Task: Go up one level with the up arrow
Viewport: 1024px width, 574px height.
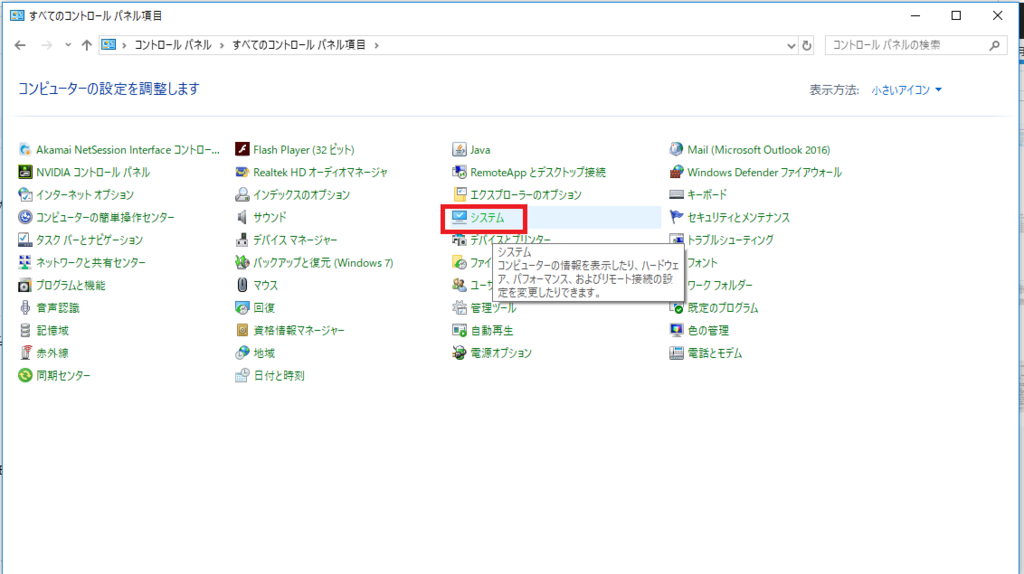Action: [86, 45]
